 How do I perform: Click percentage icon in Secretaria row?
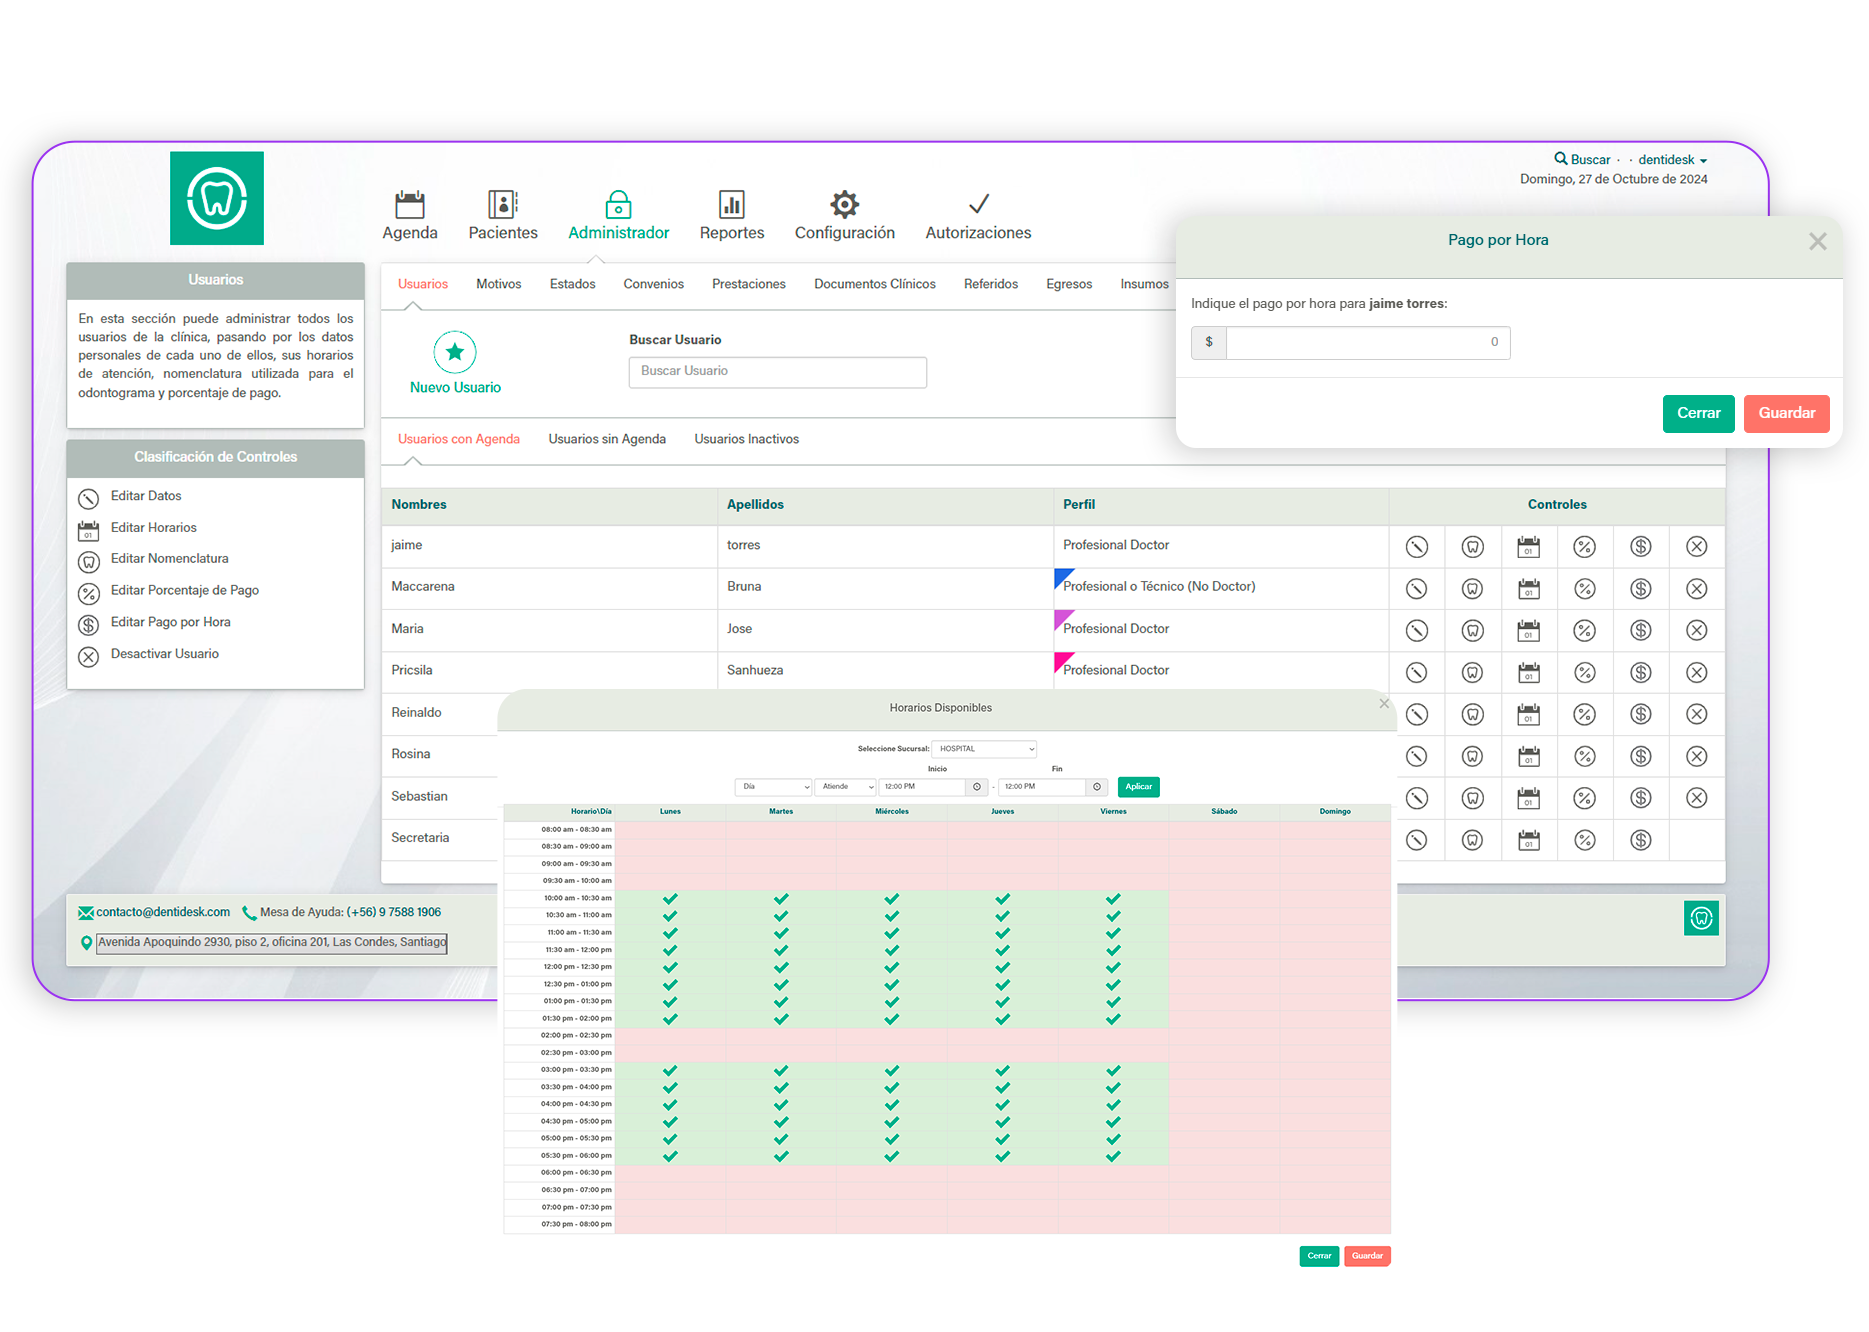pyautogui.click(x=1584, y=840)
